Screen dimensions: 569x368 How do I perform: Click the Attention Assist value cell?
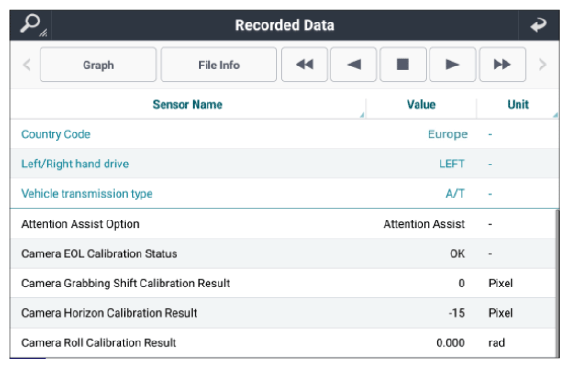424,224
